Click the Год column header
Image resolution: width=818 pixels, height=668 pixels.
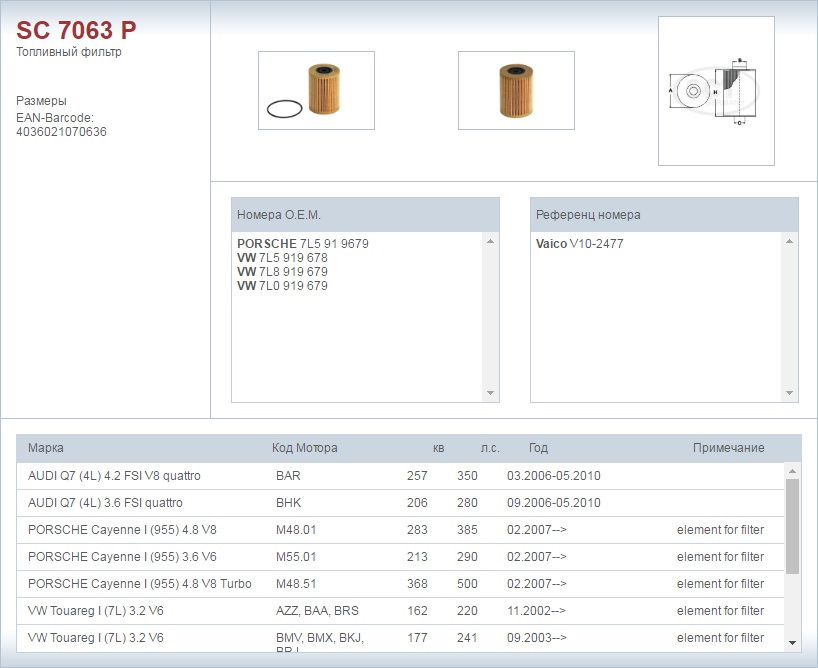pos(540,447)
